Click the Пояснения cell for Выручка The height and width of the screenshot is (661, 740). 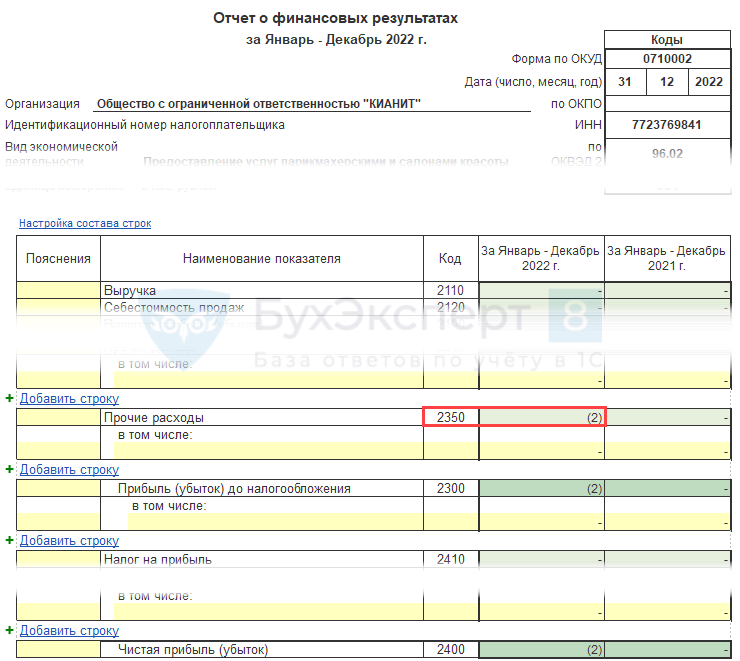[59, 290]
